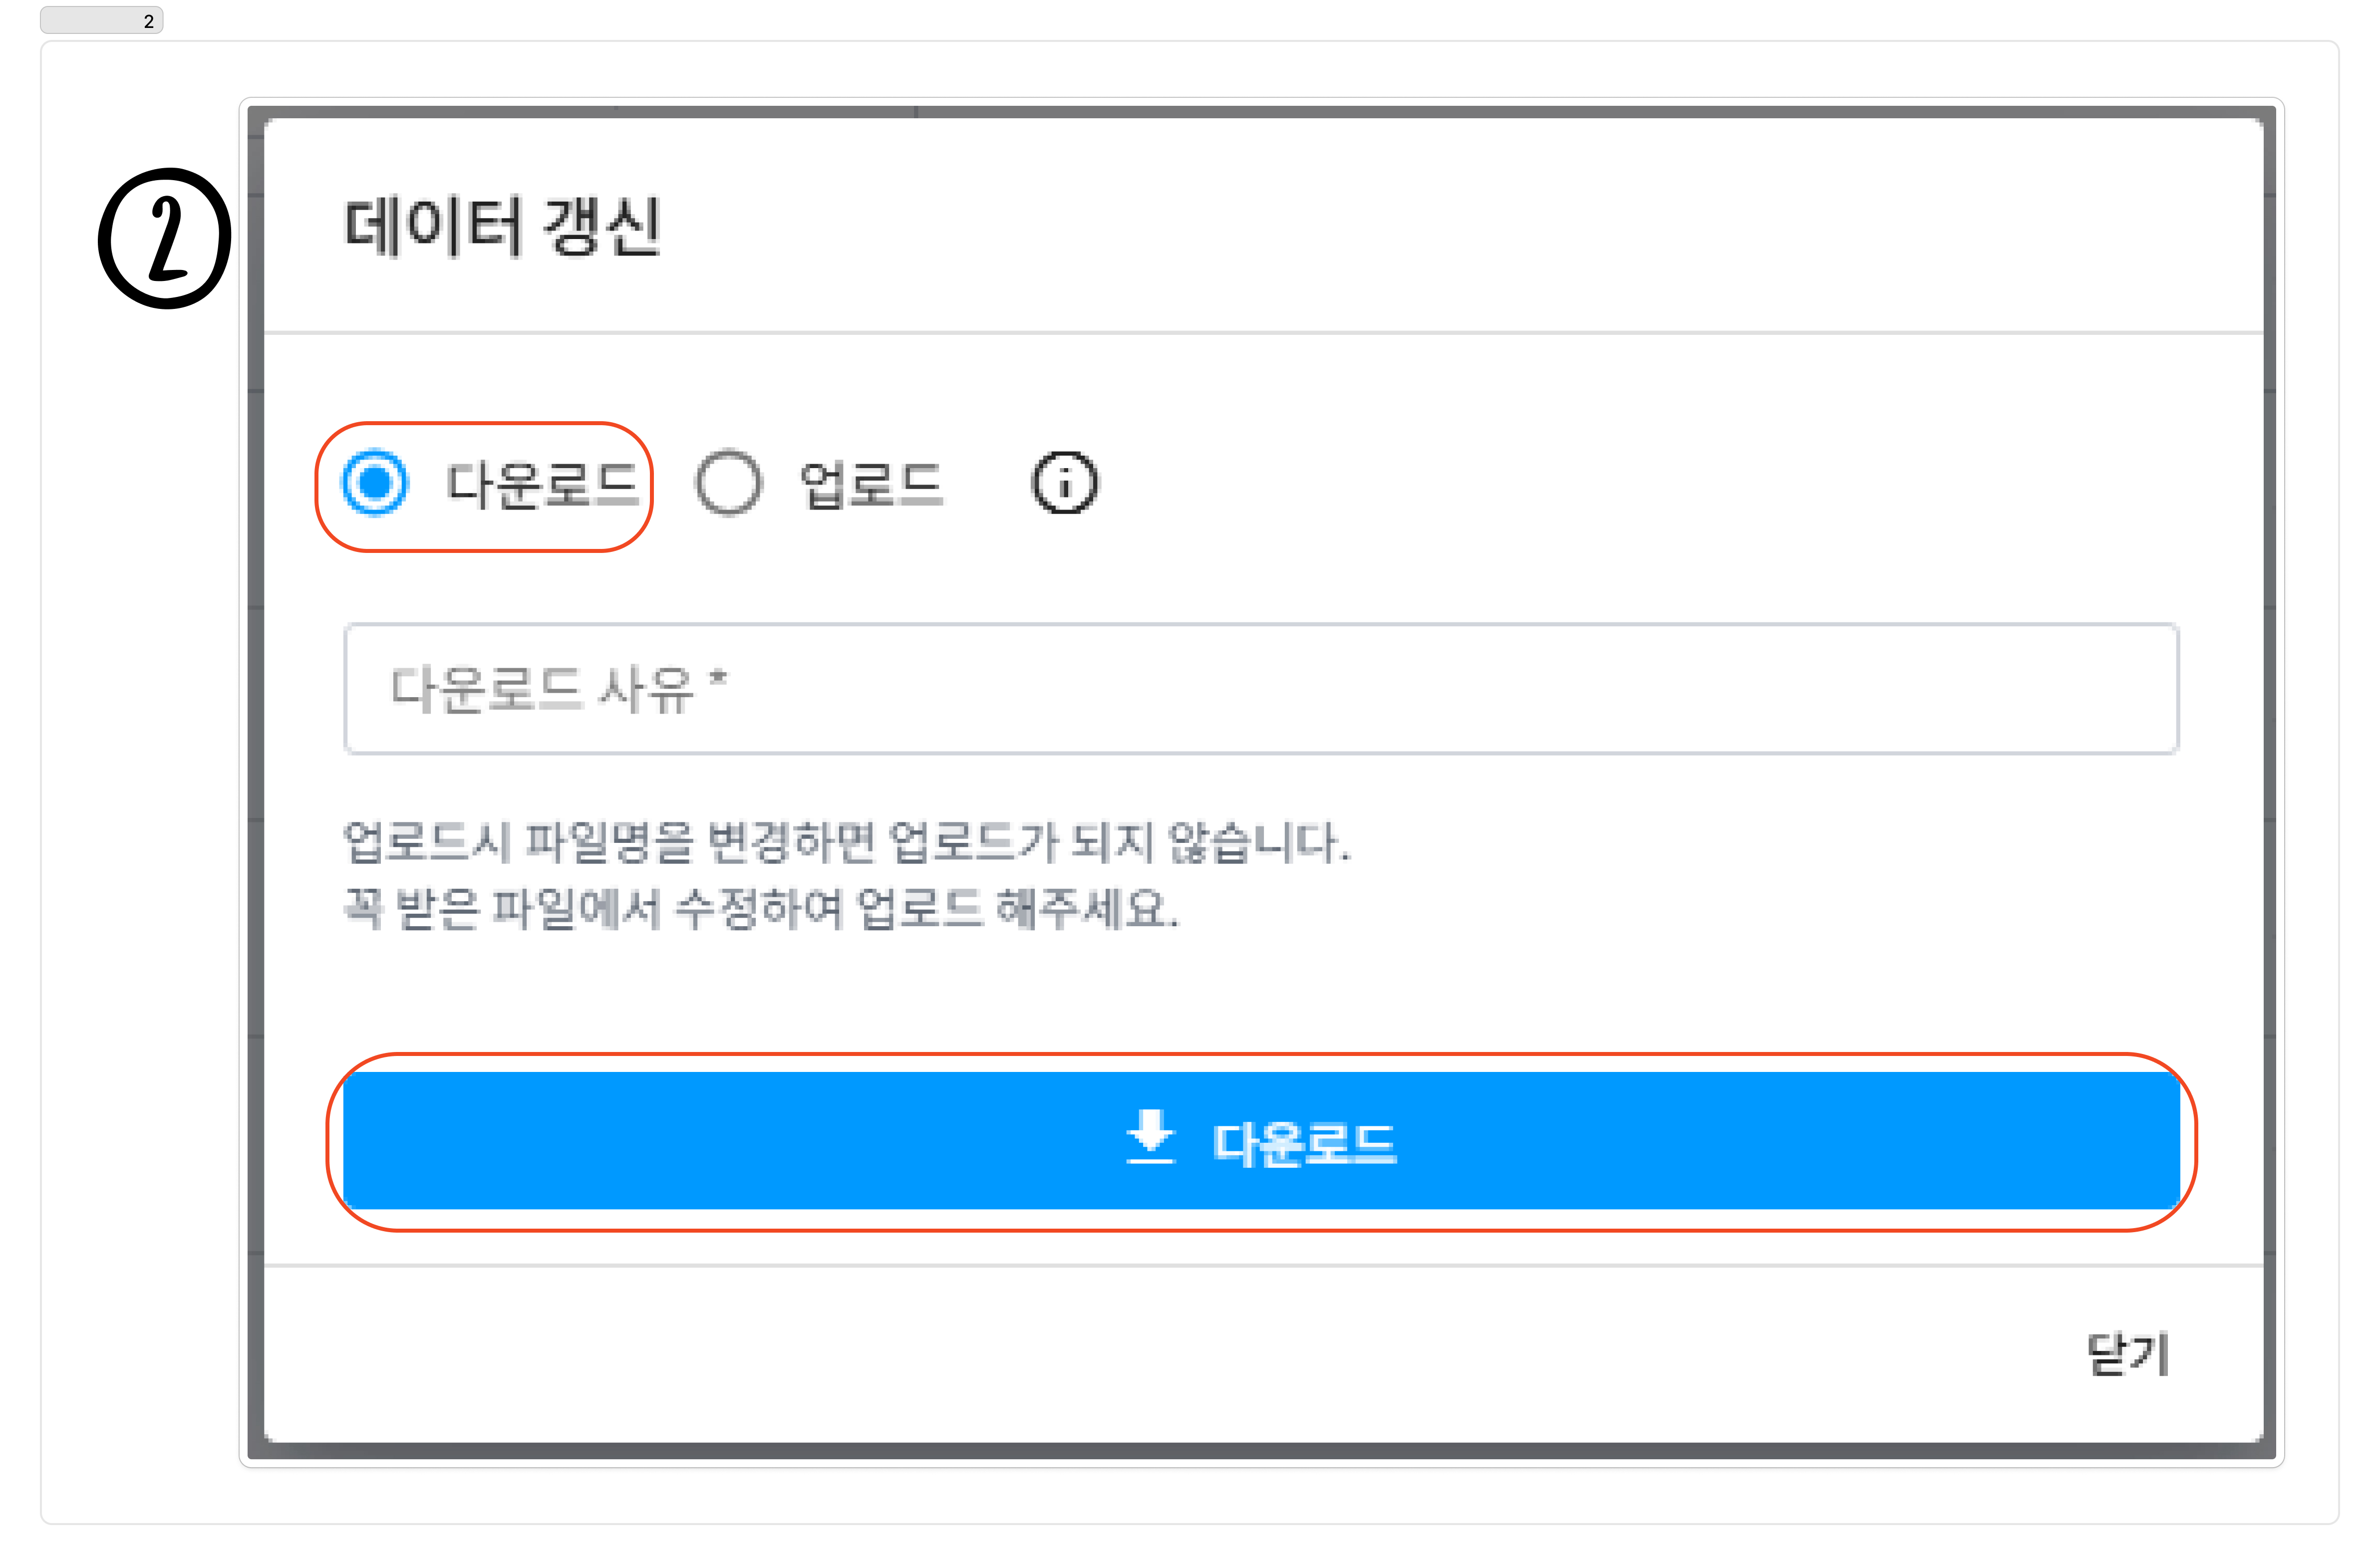
Task: Click the download arrow icon in the blue button
Action: click(x=1150, y=1137)
